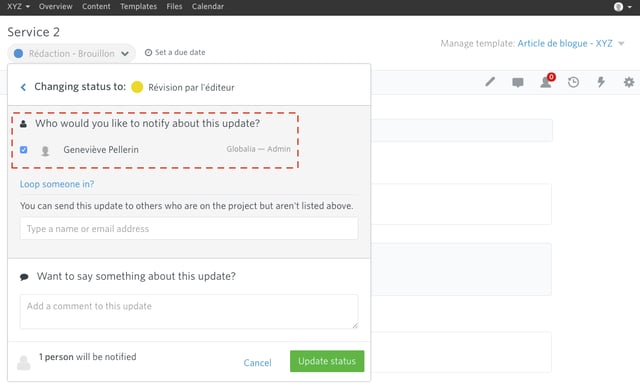640x386 pixels.
Task: Focus the name or email address field
Action: tap(189, 228)
